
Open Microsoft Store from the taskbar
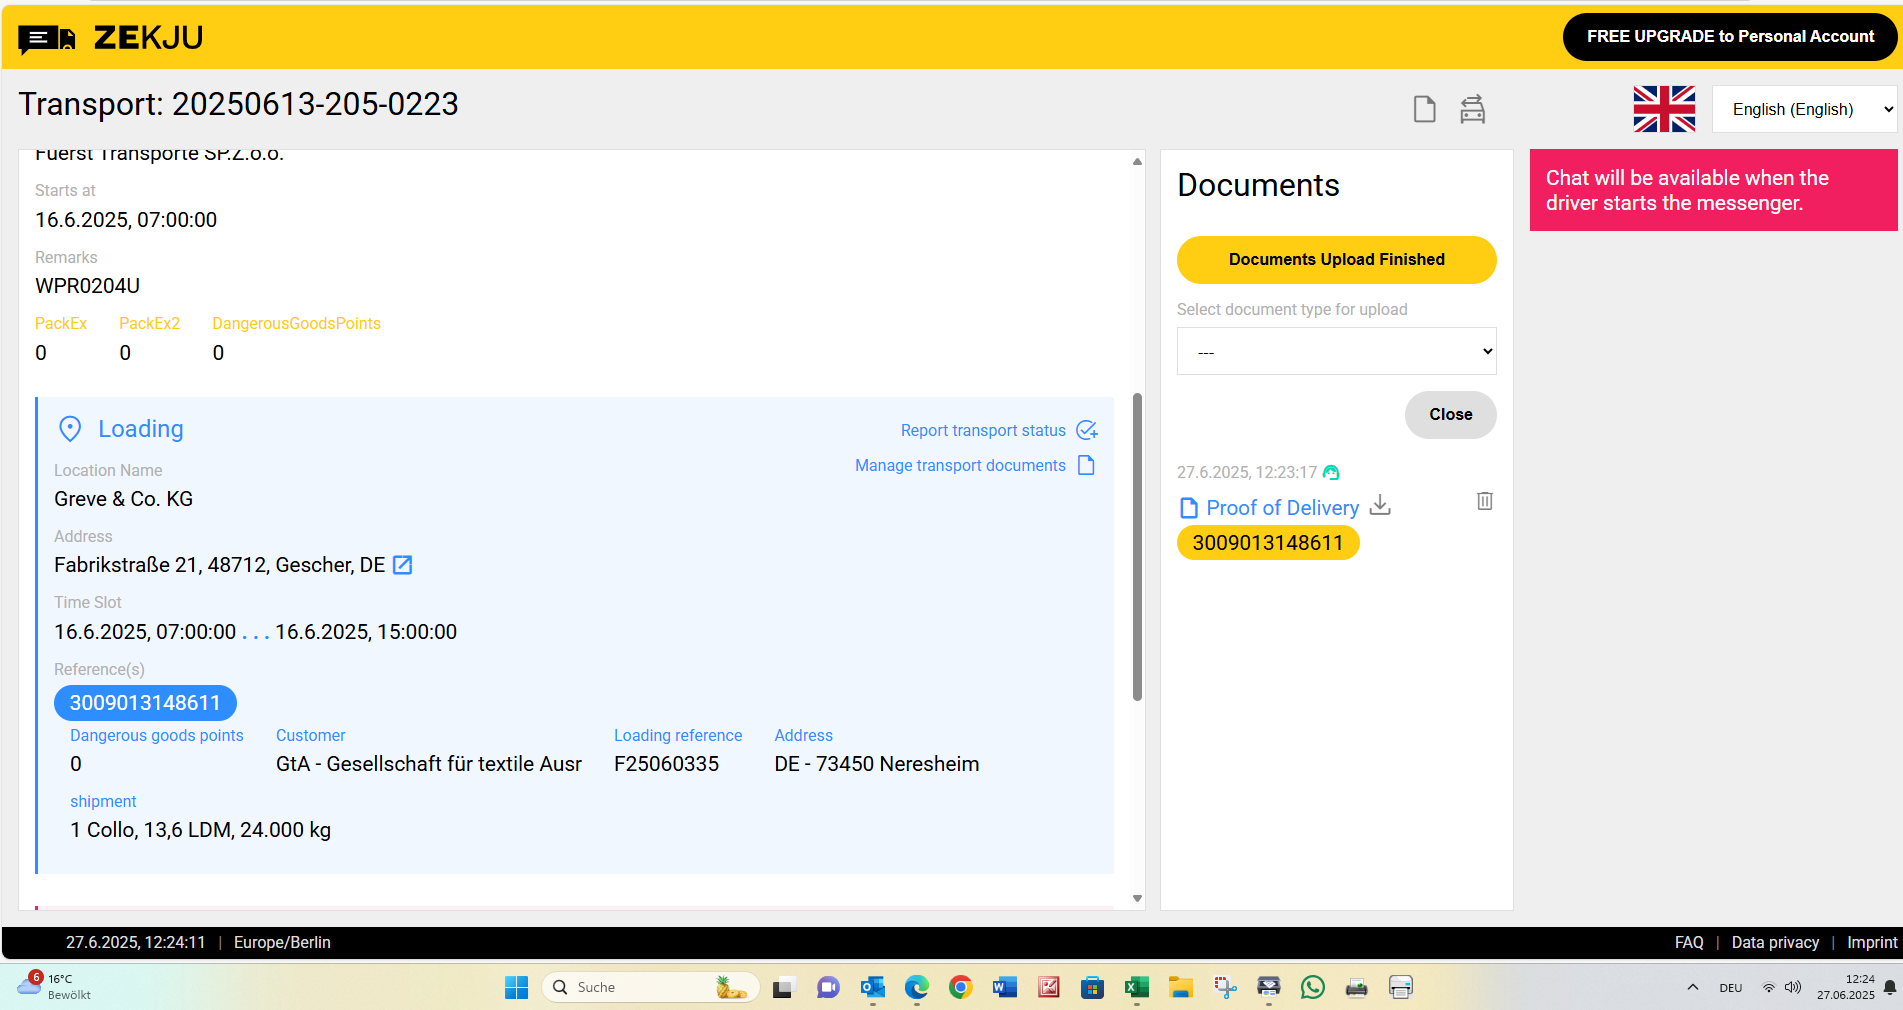pos(1092,988)
